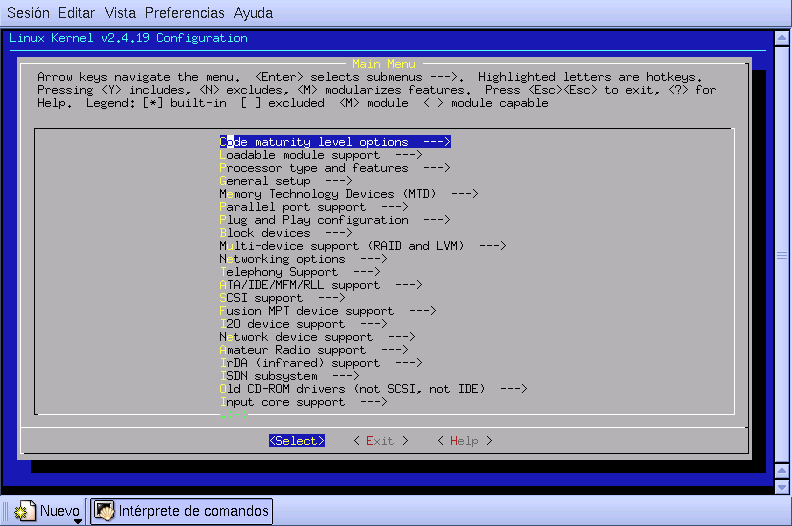
Task: Open ATA/IDE/MFM/RLL support entry
Action: 321,285
